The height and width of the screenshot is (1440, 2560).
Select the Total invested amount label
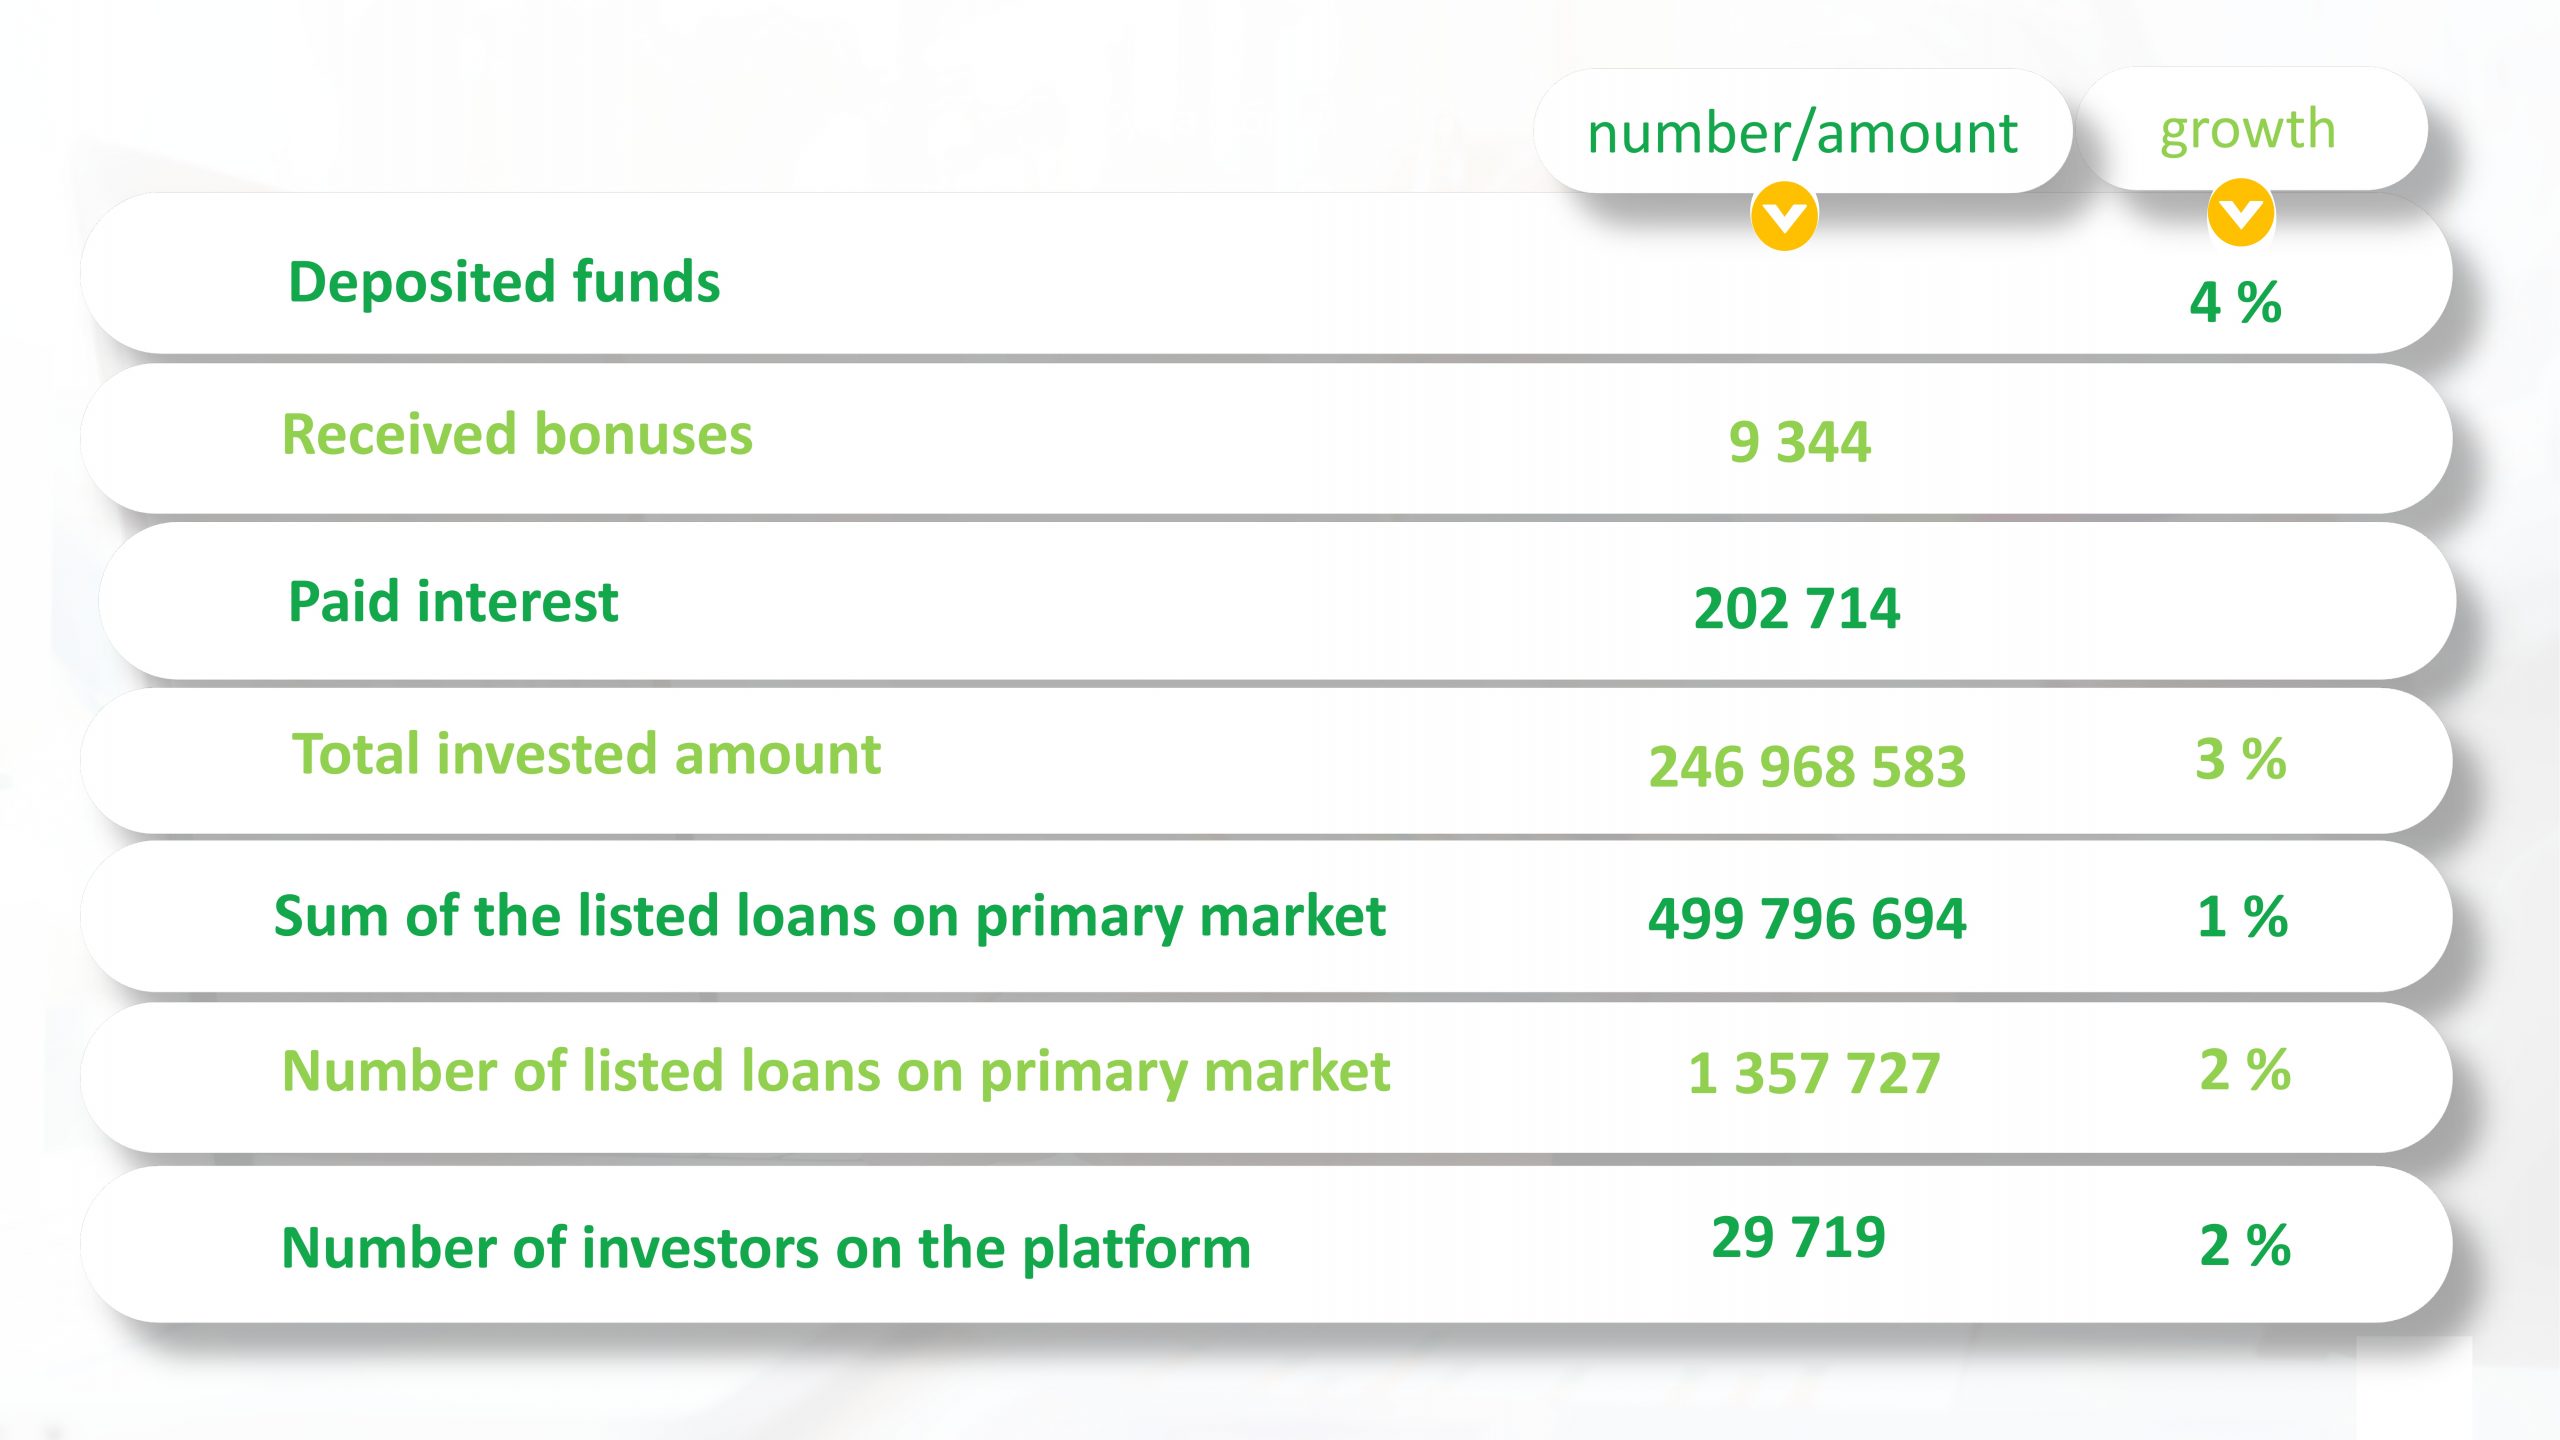coord(586,753)
